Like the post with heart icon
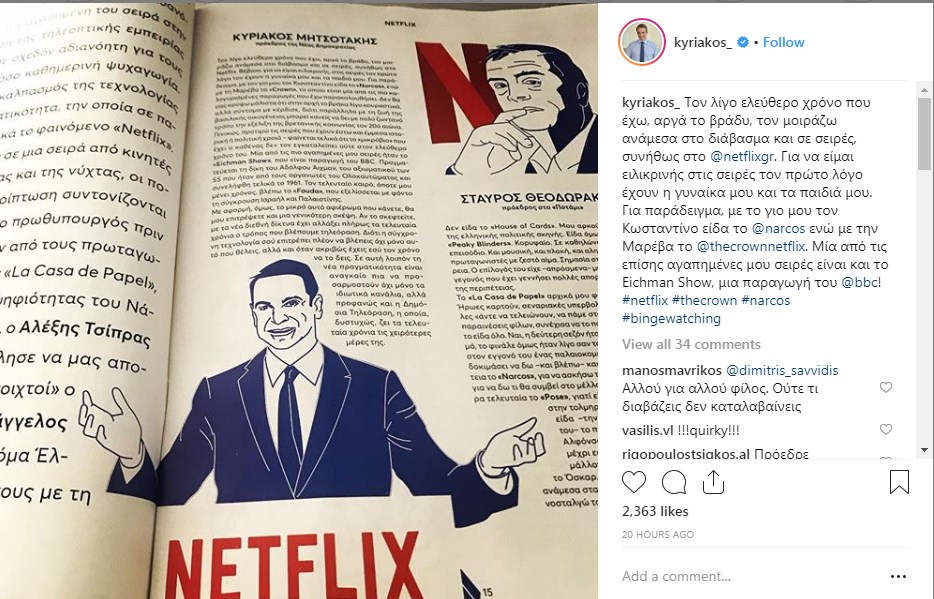 (634, 482)
